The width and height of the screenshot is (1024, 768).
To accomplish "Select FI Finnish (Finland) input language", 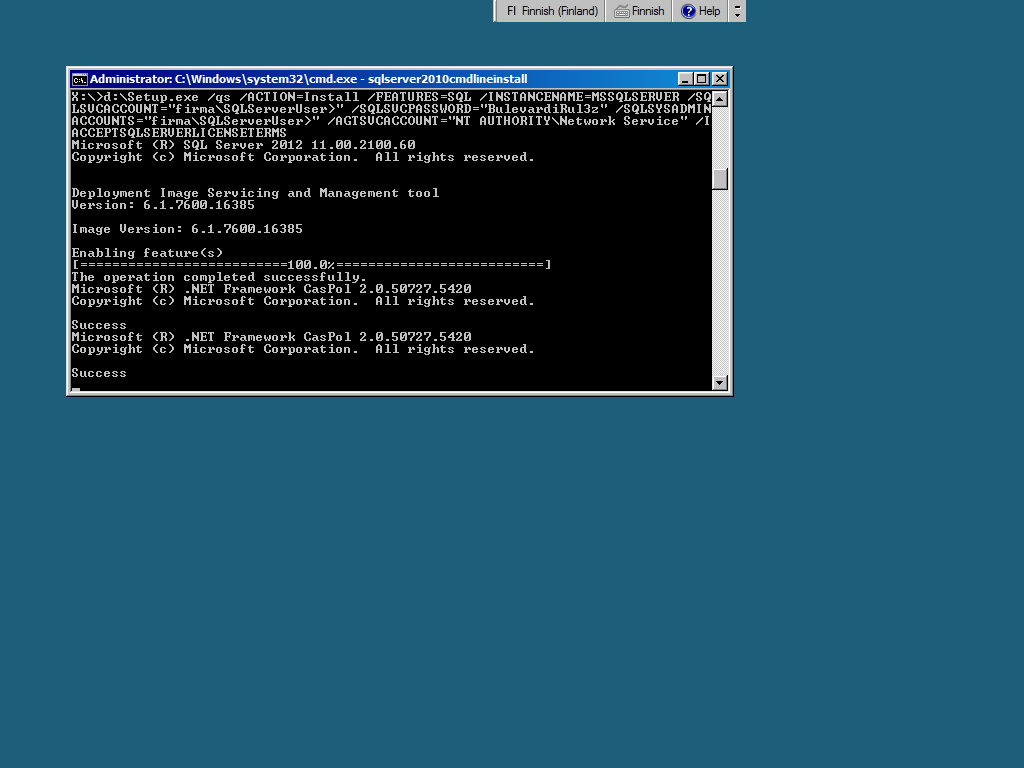I will (552, 11).
